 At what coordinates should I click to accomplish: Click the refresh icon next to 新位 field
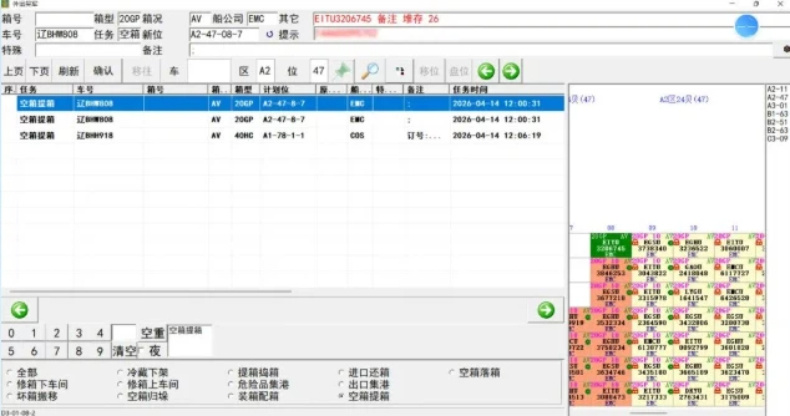point(270,34)
